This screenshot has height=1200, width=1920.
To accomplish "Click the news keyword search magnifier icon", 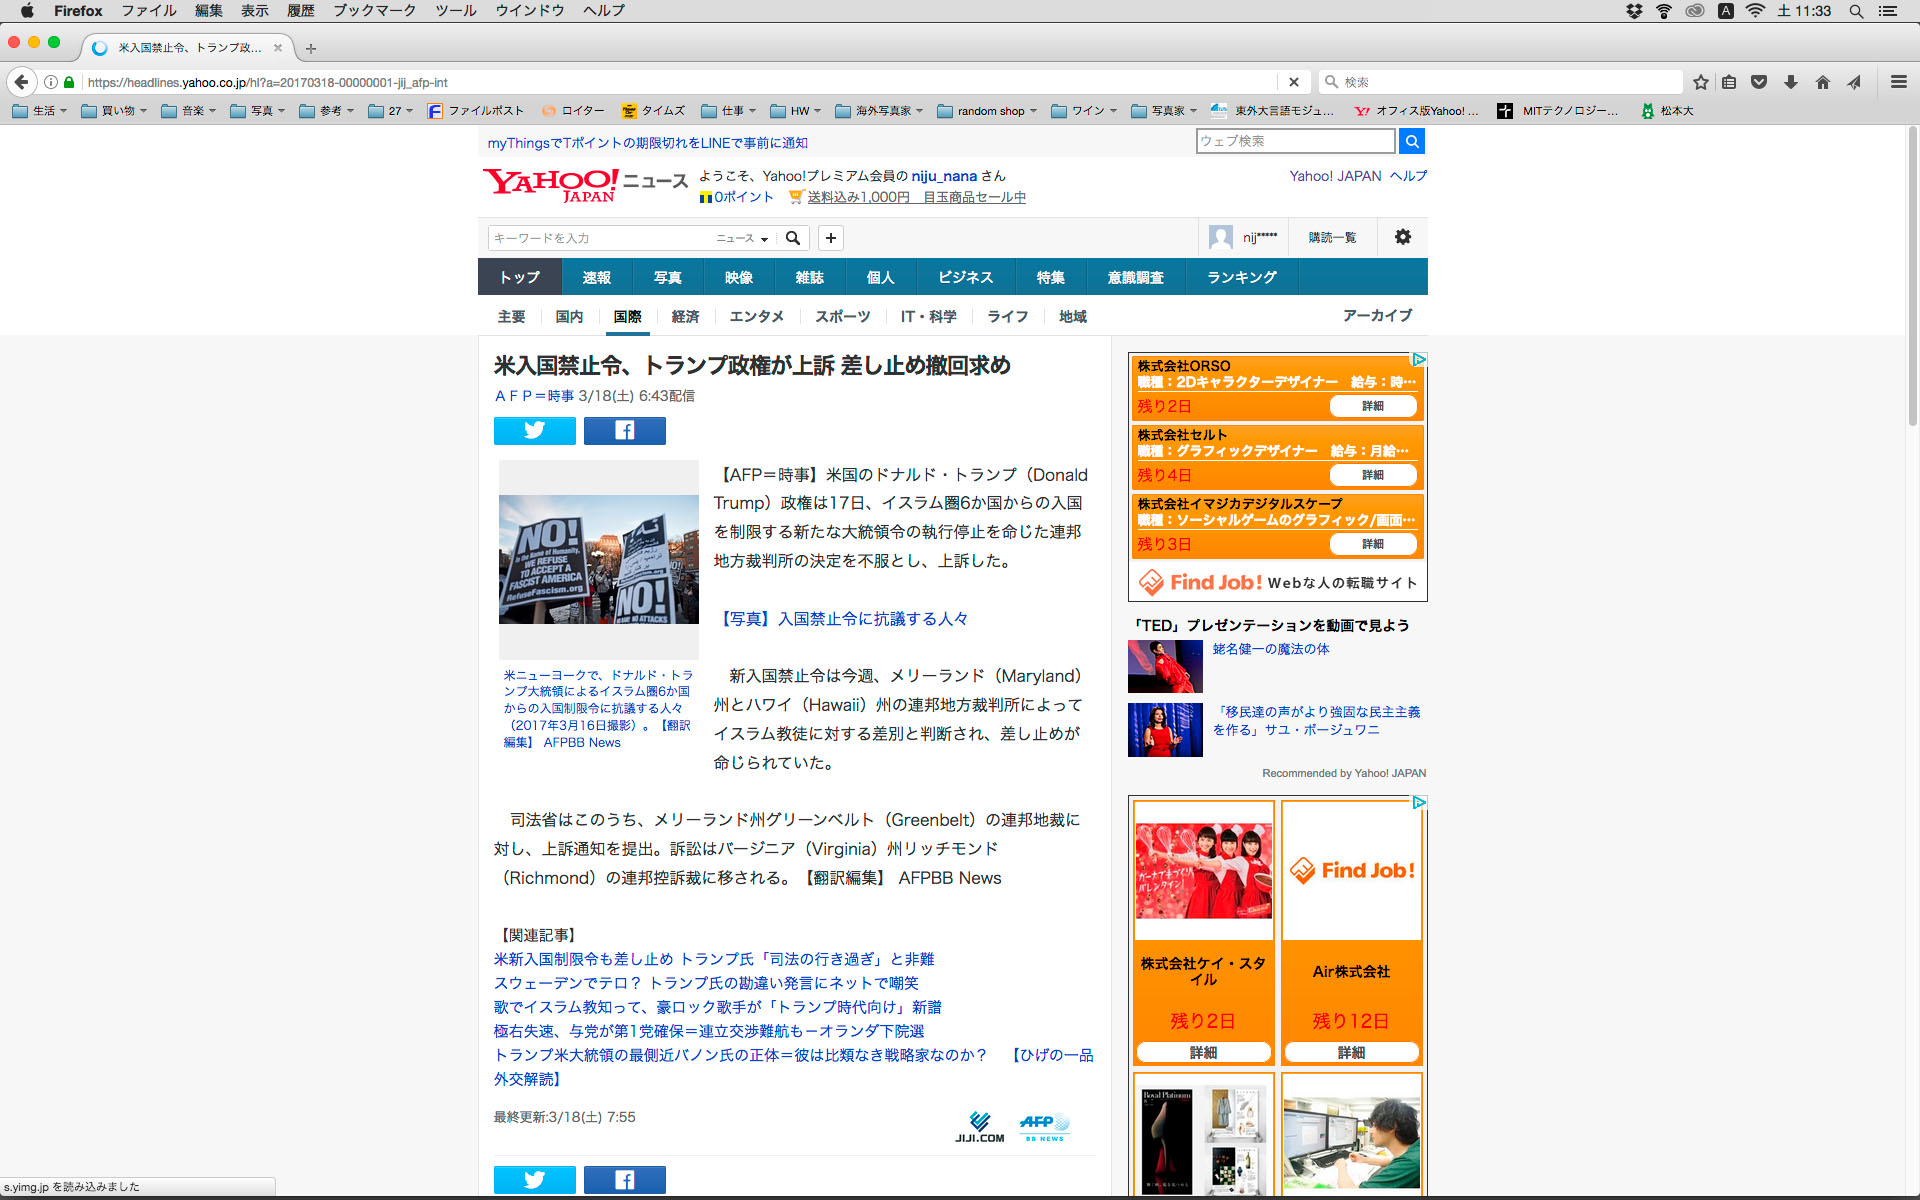I will point(793,238).
